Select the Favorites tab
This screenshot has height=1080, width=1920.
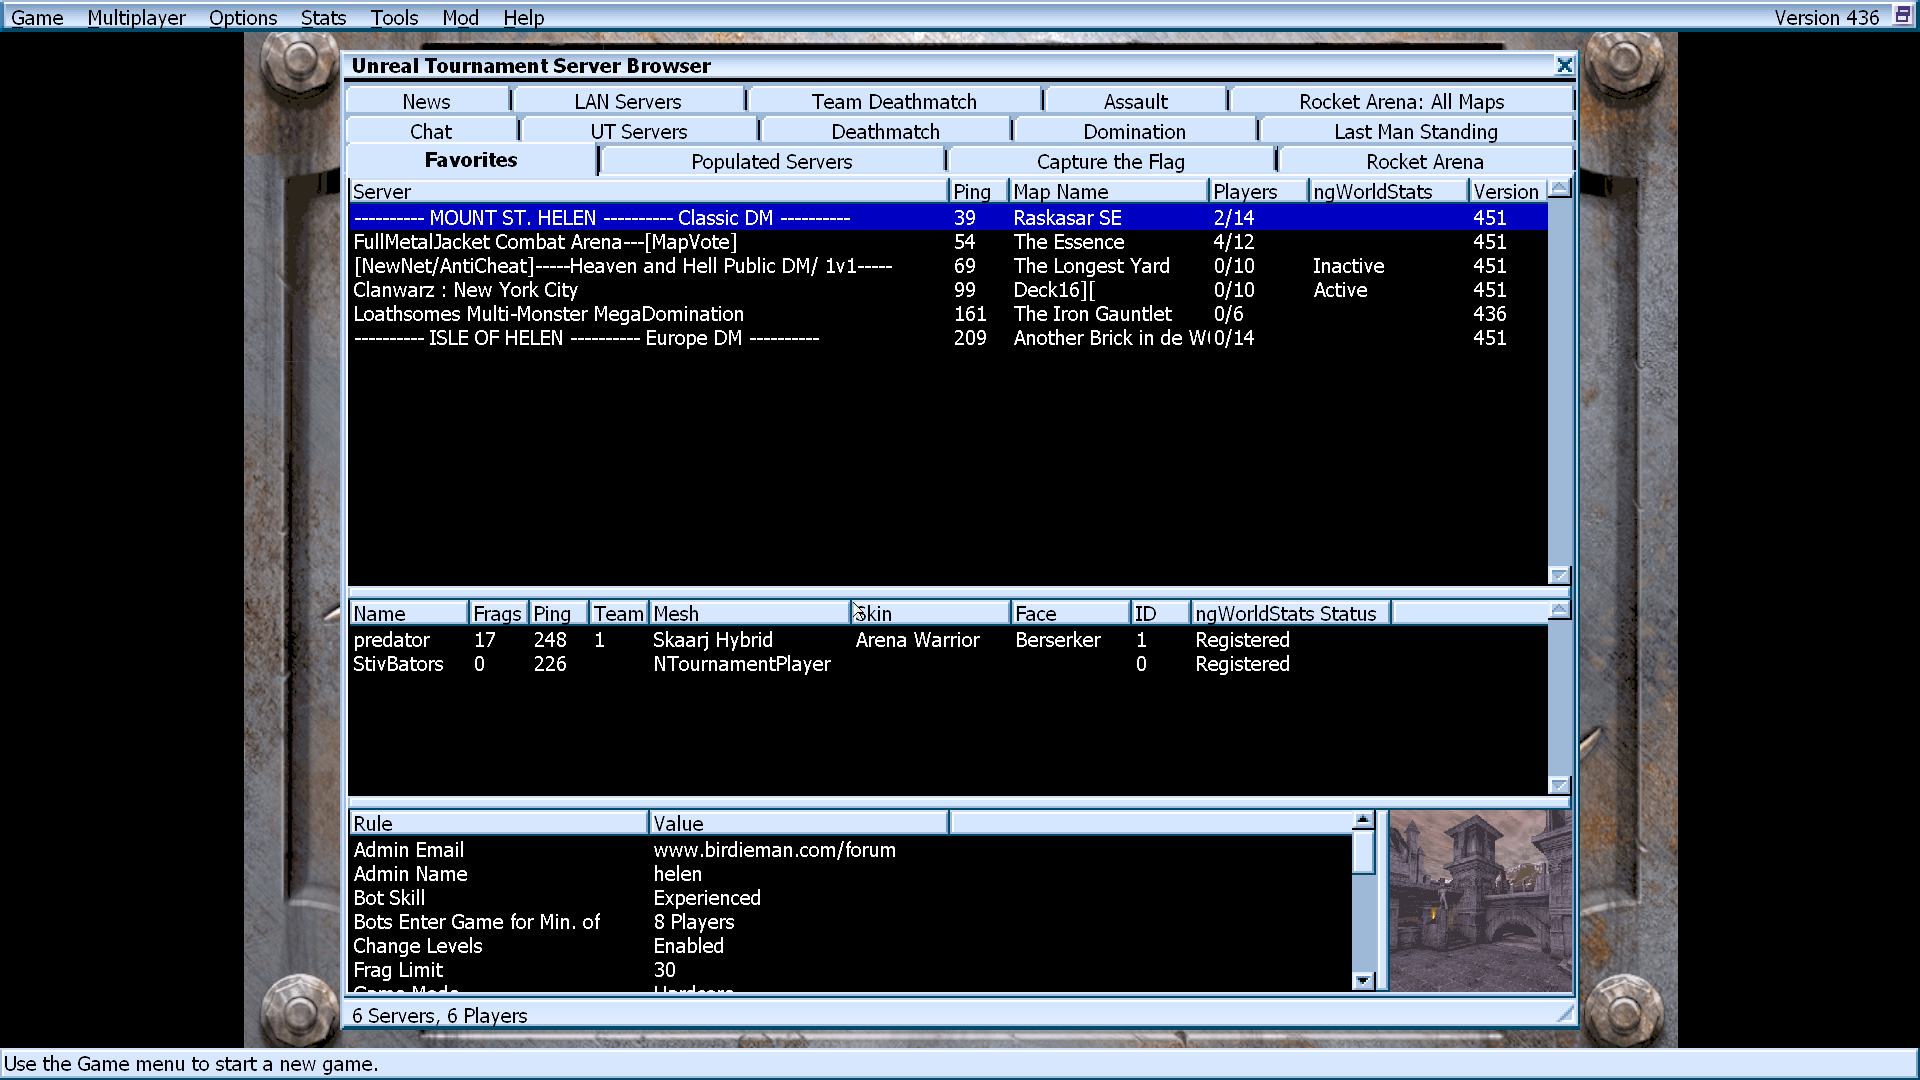click(471, 160)
